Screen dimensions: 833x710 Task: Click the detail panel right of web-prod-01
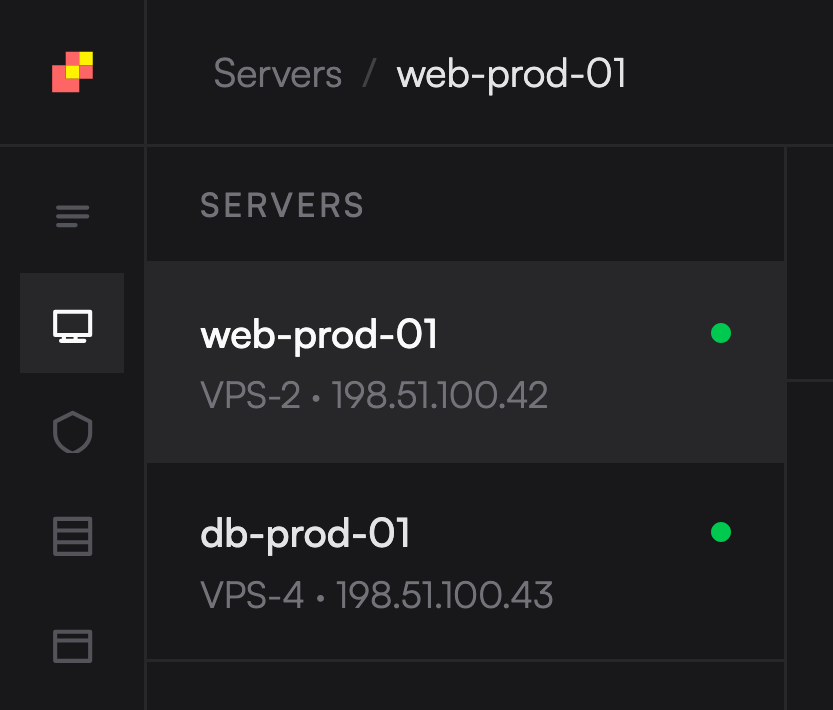coord(810,265)
